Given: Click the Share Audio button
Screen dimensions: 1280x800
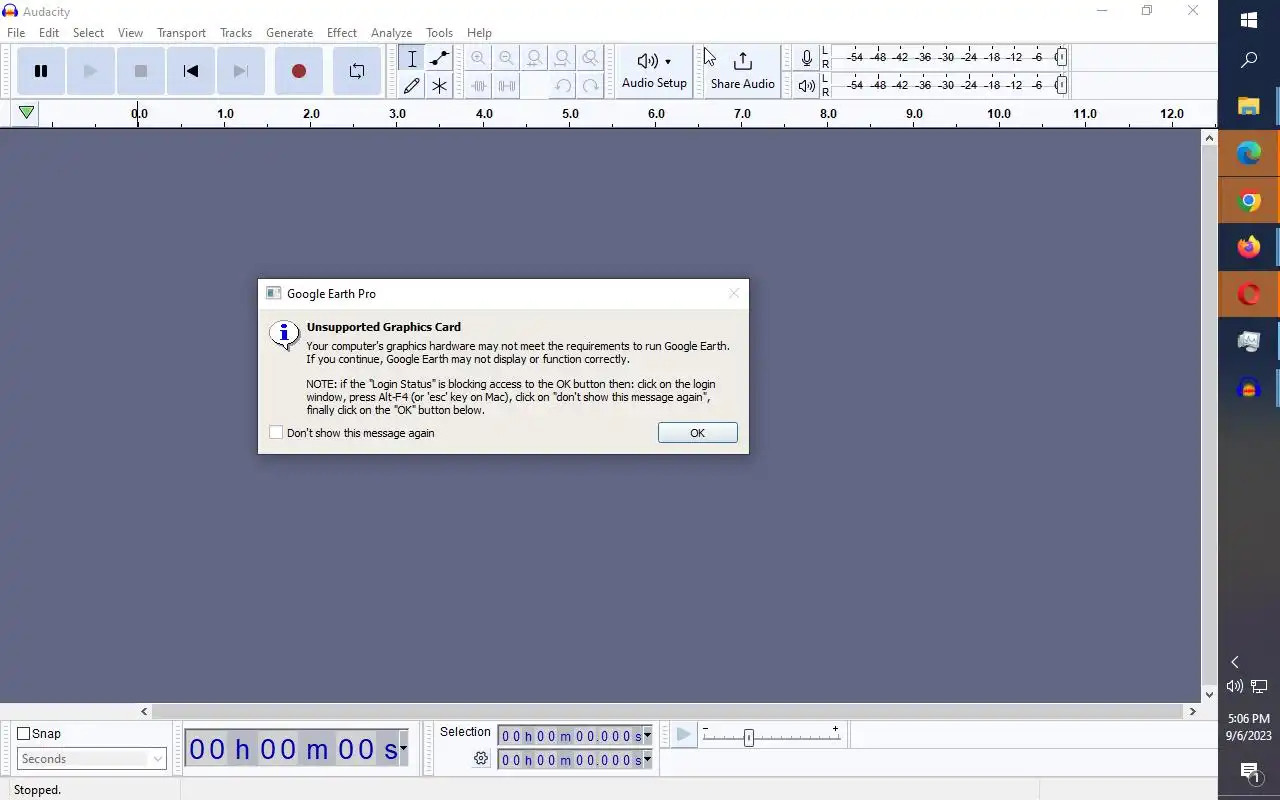Looking at the screenshot, I should click(x=742, y=71).
